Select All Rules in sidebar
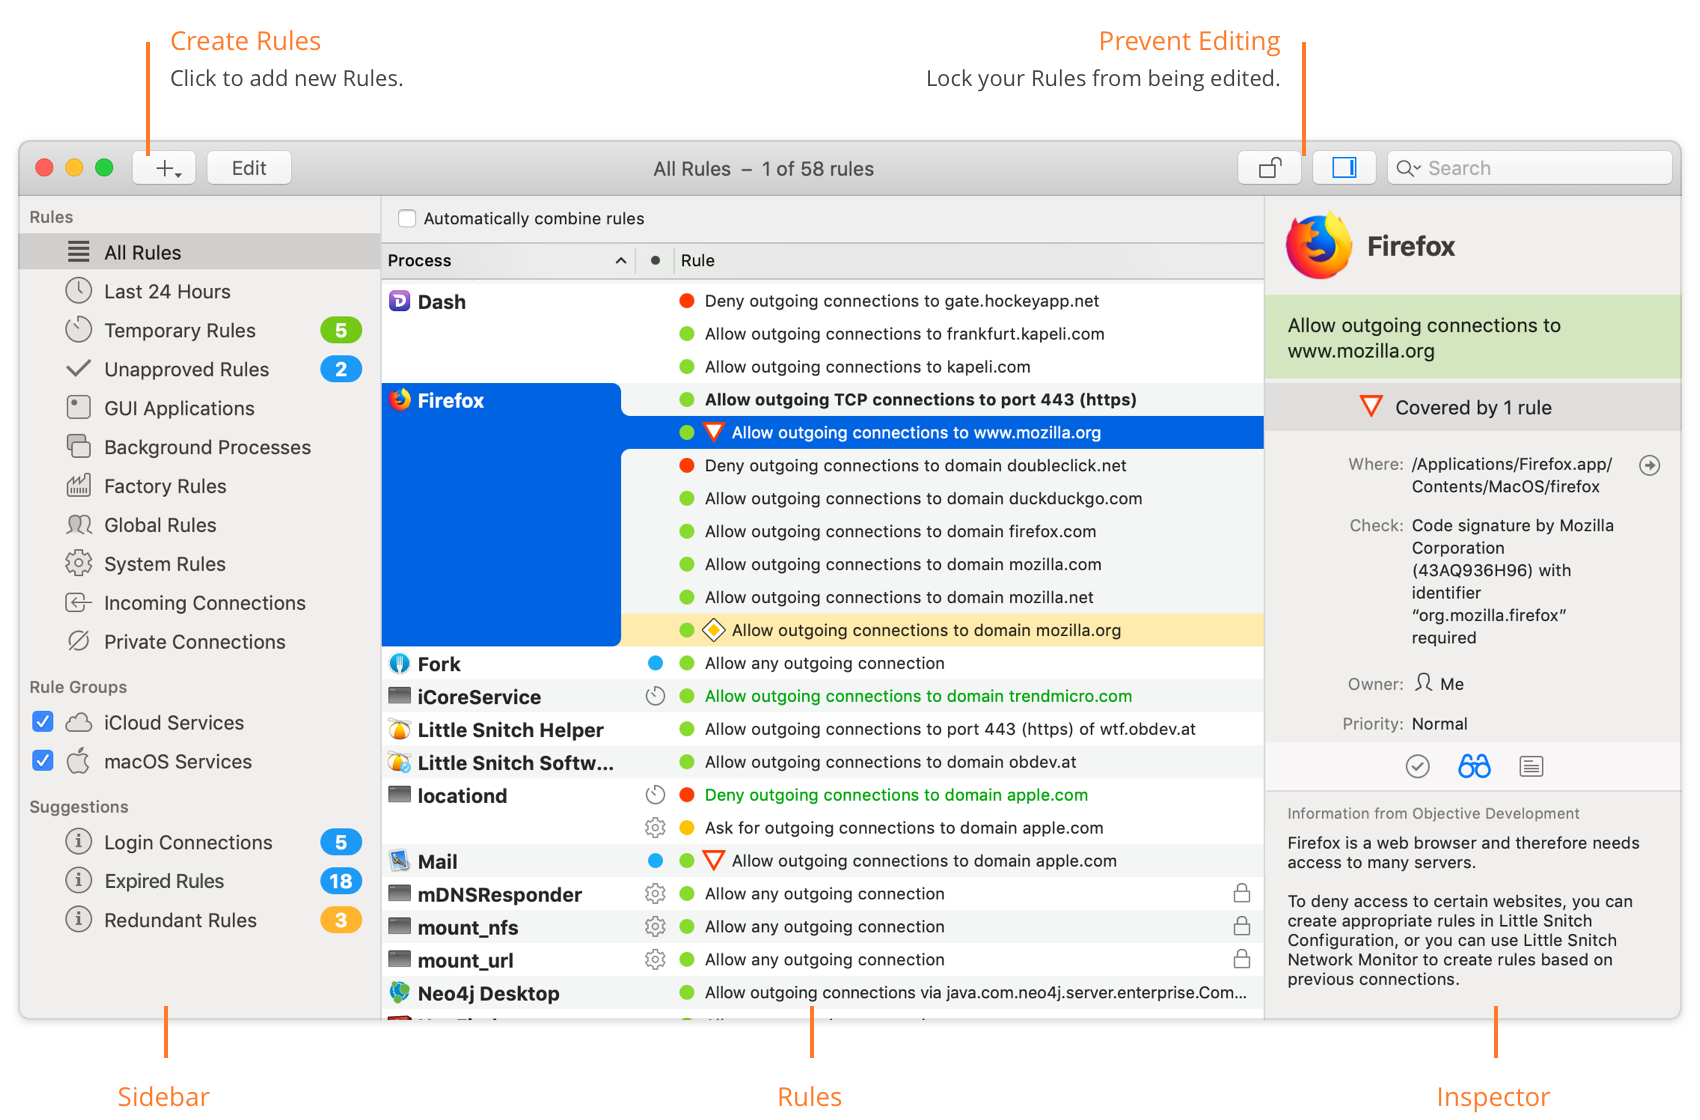This screenshot has width=1700, height=1120. pos(199,252)
